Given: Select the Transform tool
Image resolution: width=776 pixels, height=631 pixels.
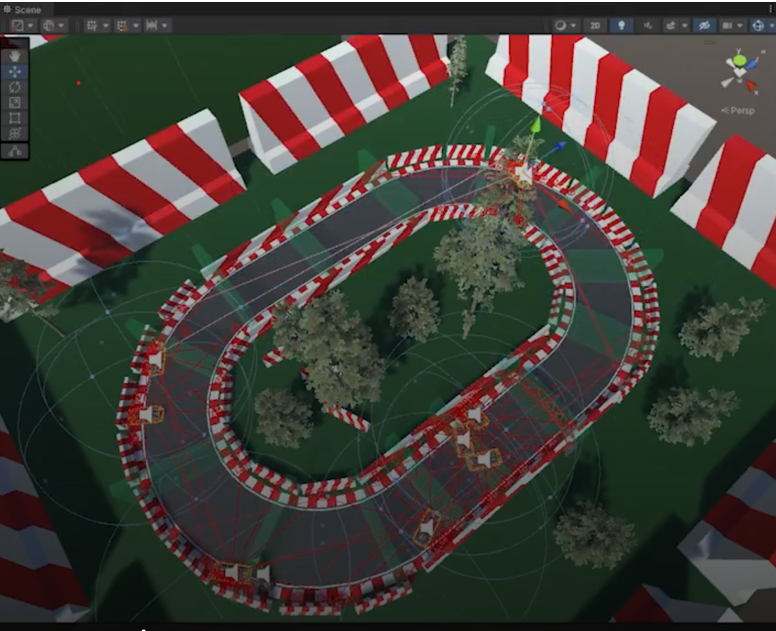Looking at the screenshot, I should click(15, 132).
